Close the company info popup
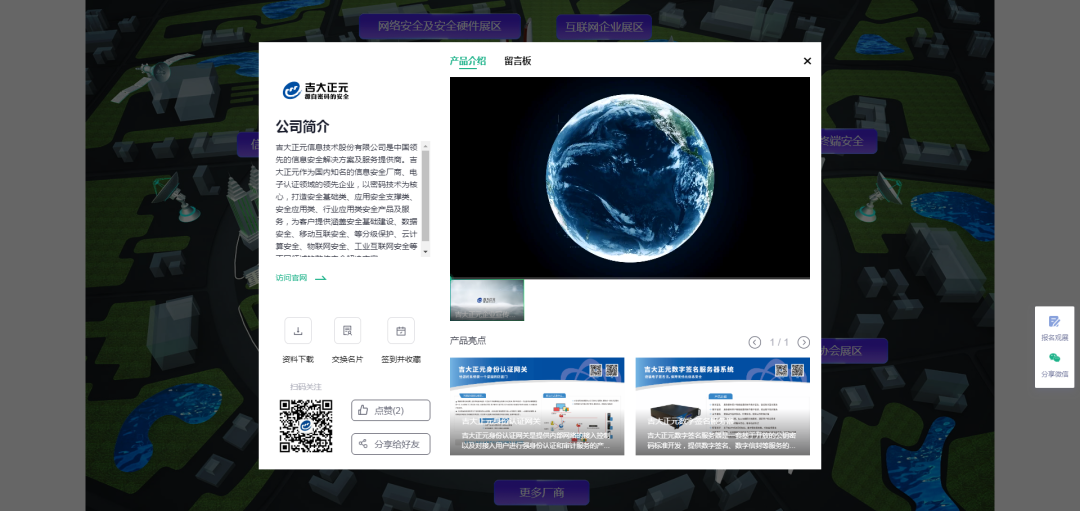The height and width of the screenshot is (511, 1080). click(x=807, y=61)
